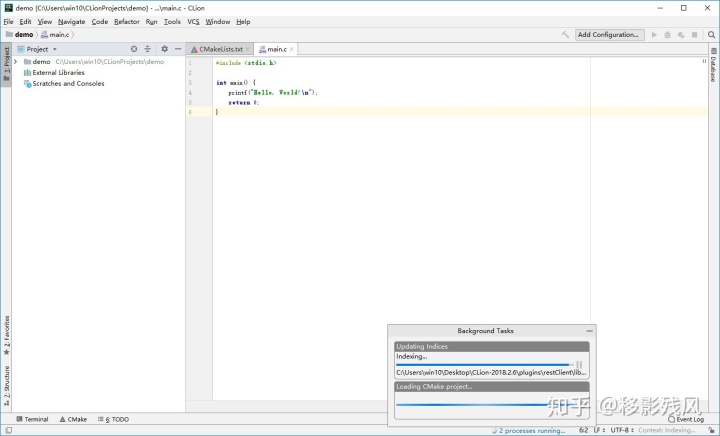Hide the Project panel with minus icon
Screen dimensions: 720x436
click(178, 49)
